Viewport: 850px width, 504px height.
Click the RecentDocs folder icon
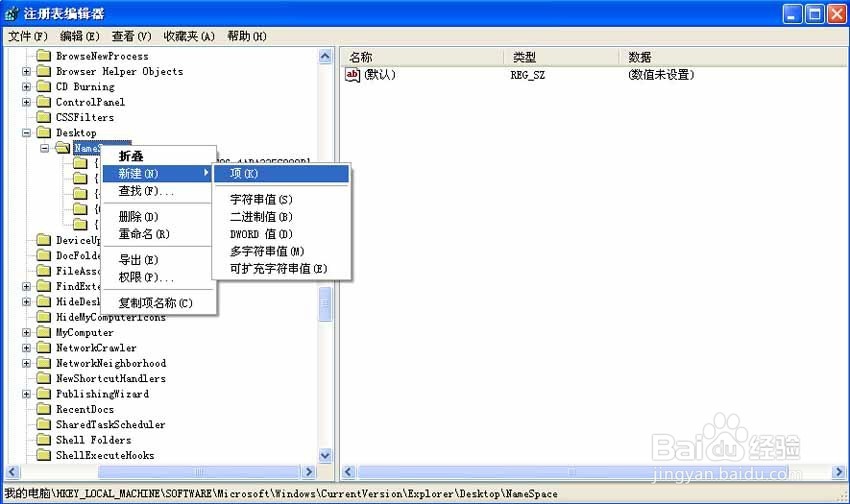click(x=43, y=409)
